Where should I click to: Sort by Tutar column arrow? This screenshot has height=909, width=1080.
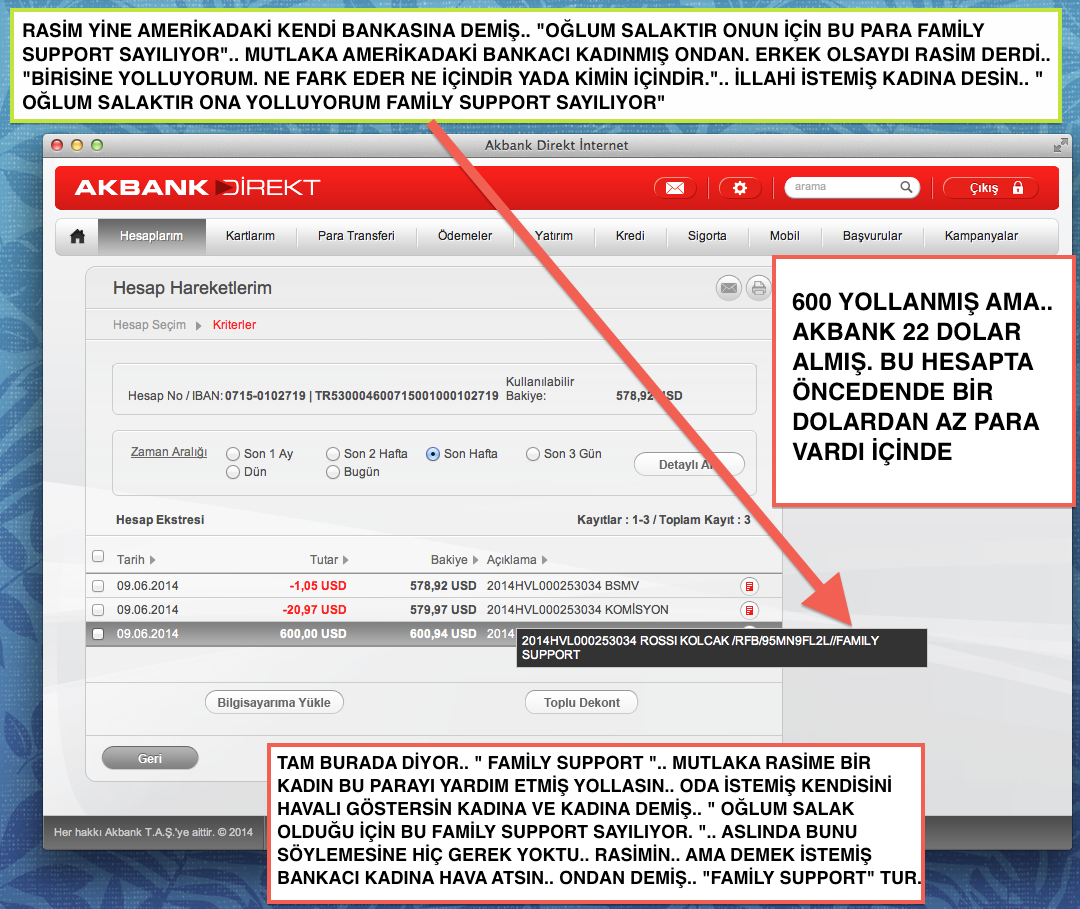click(345, 560)
